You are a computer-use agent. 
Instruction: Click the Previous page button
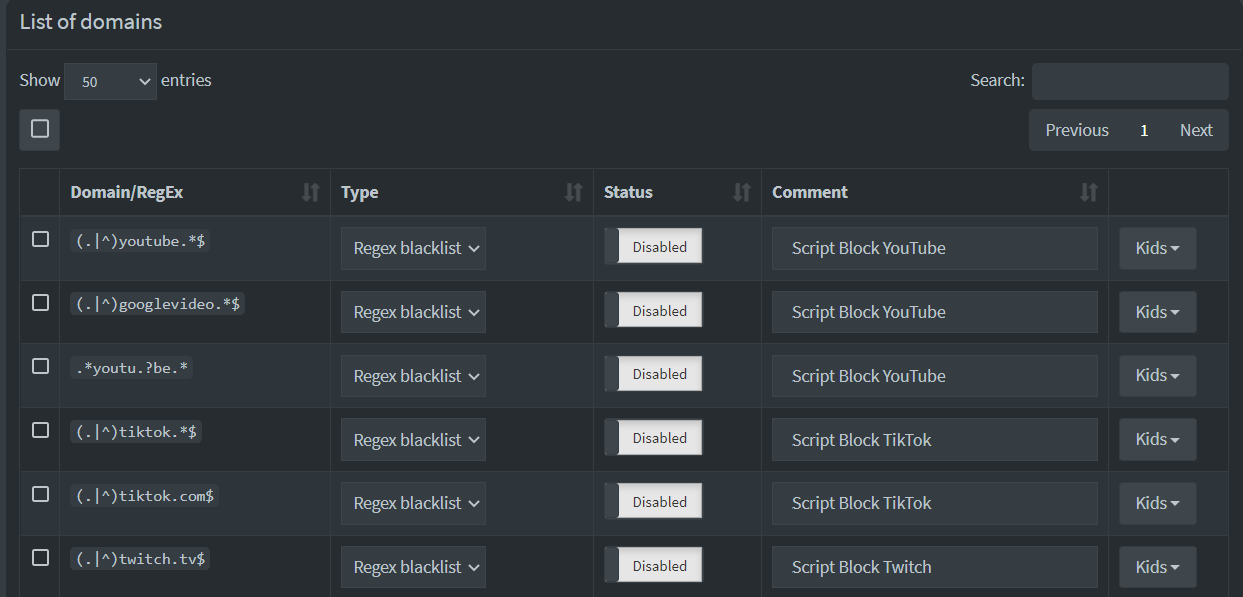(1077, 130)
